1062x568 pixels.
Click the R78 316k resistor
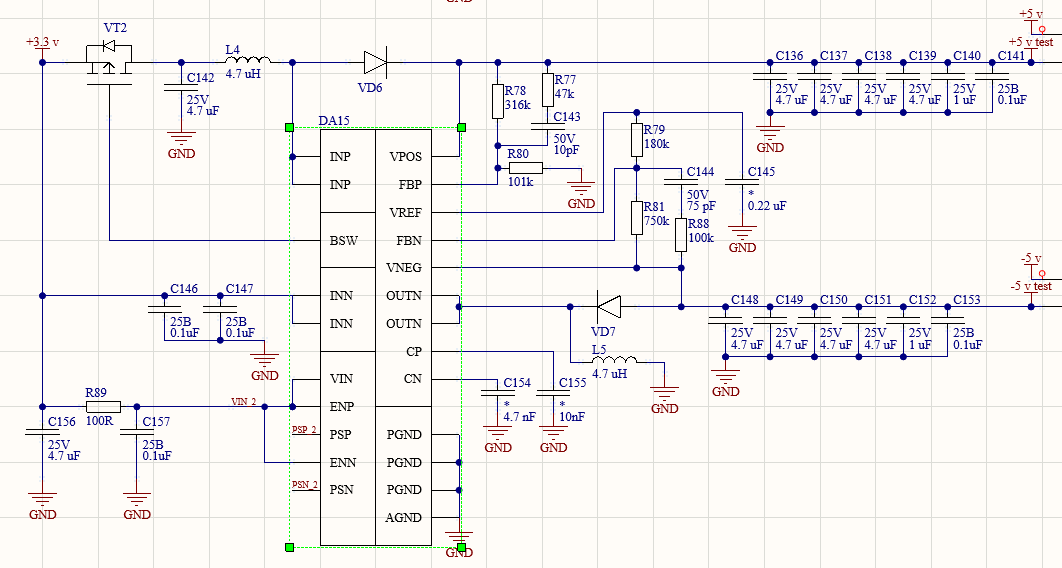coord(498,102)
